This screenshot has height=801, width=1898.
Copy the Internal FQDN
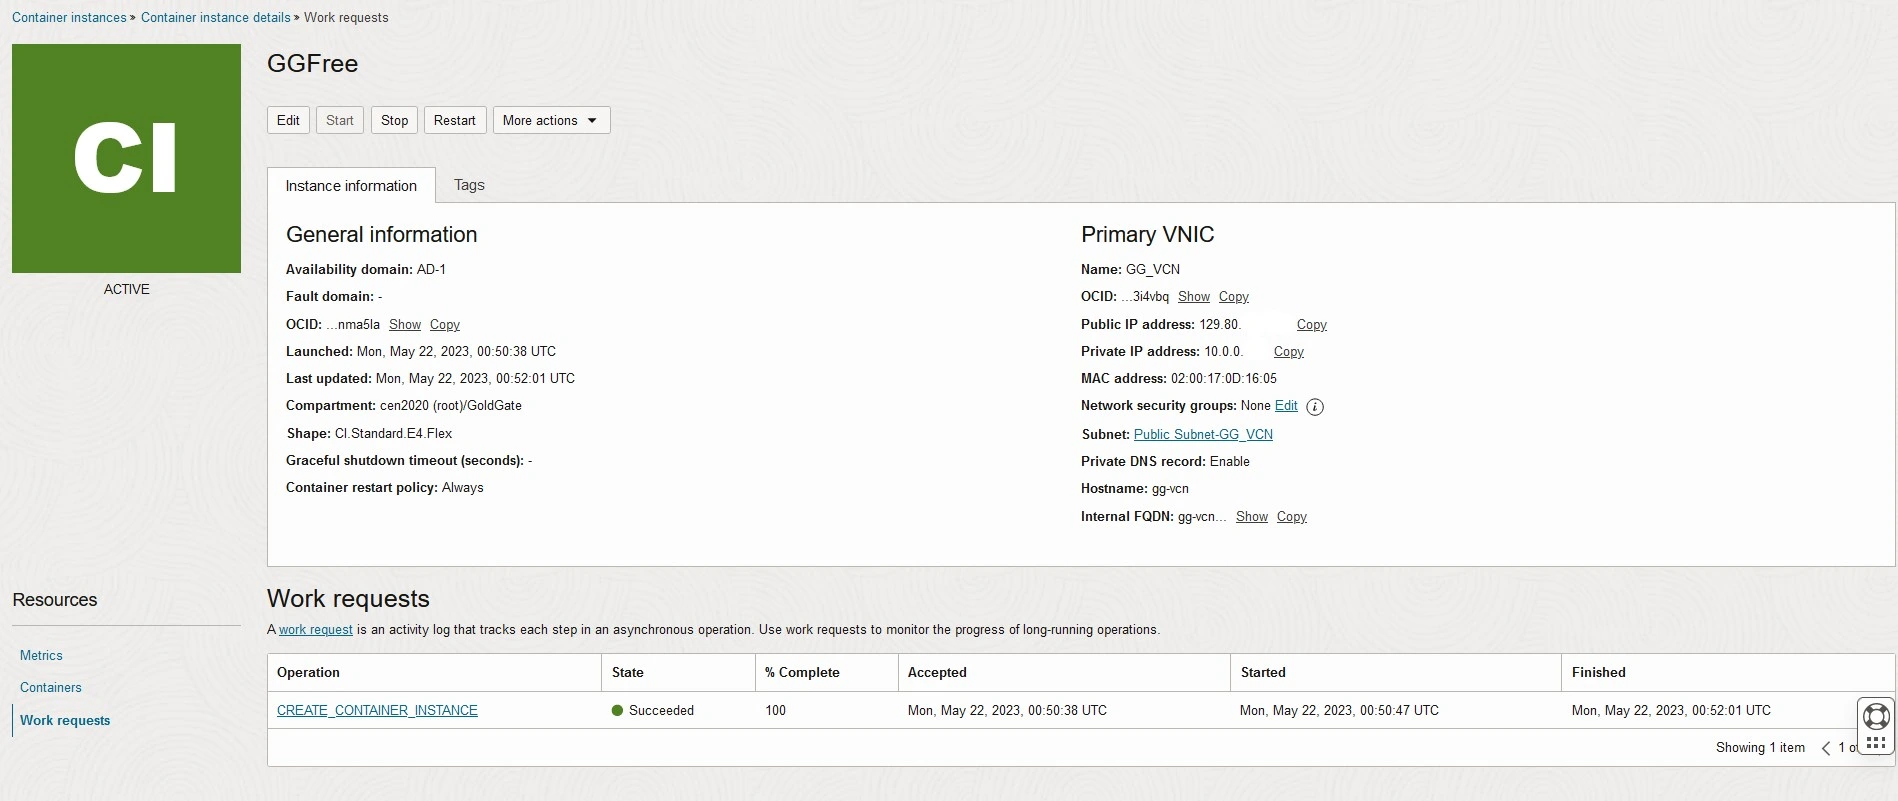point(1292,517)
